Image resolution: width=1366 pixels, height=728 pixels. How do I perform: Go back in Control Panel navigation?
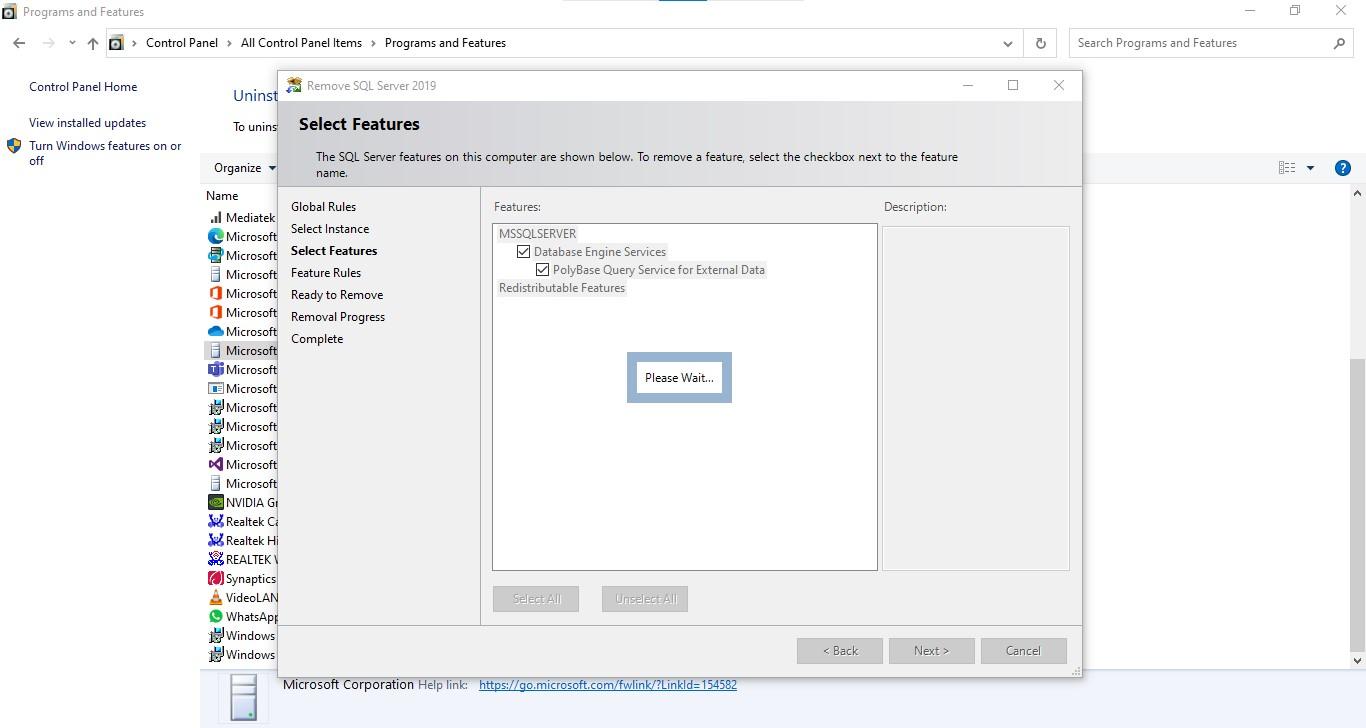pyautogui.click(x=19, y=43)
